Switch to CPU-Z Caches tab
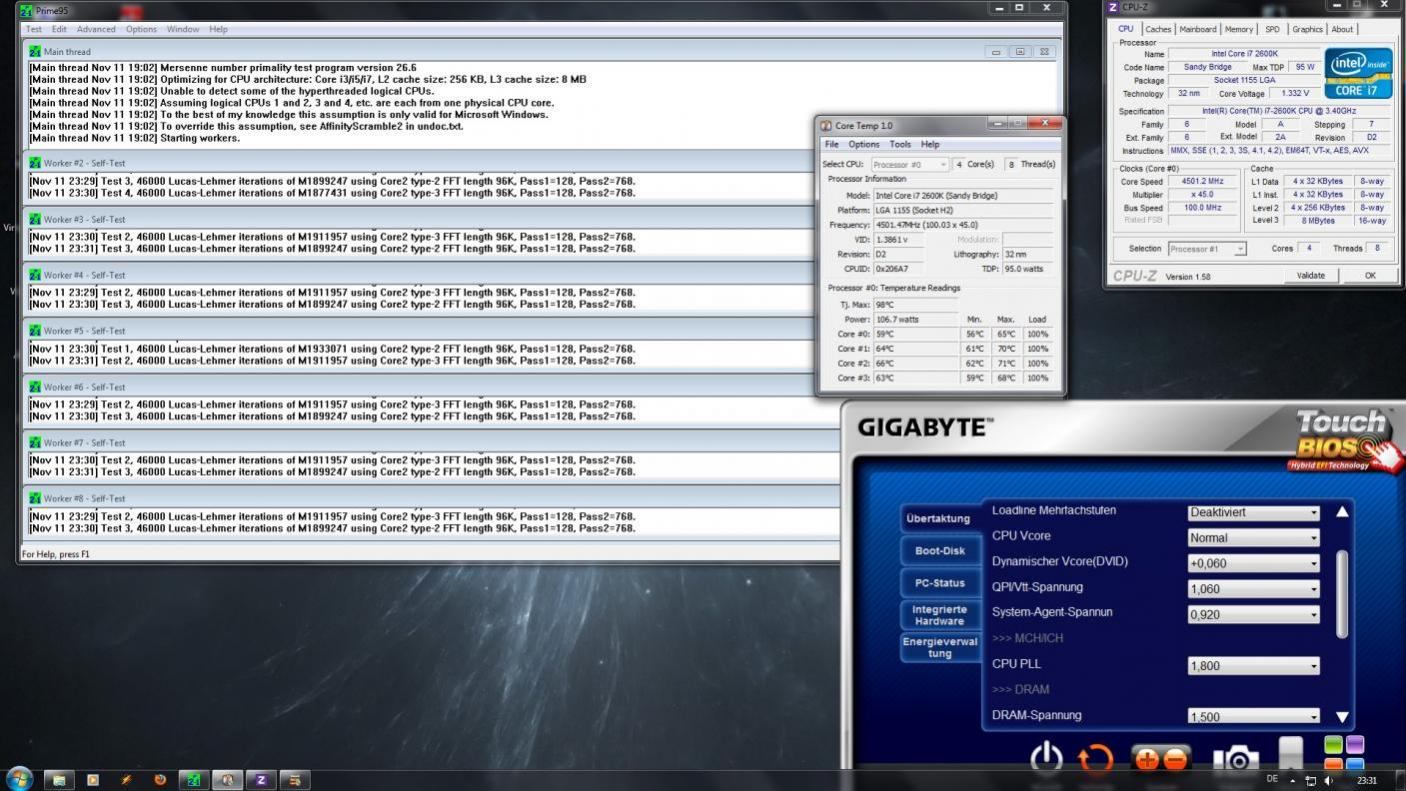1406x791 pixels. 1158,29
